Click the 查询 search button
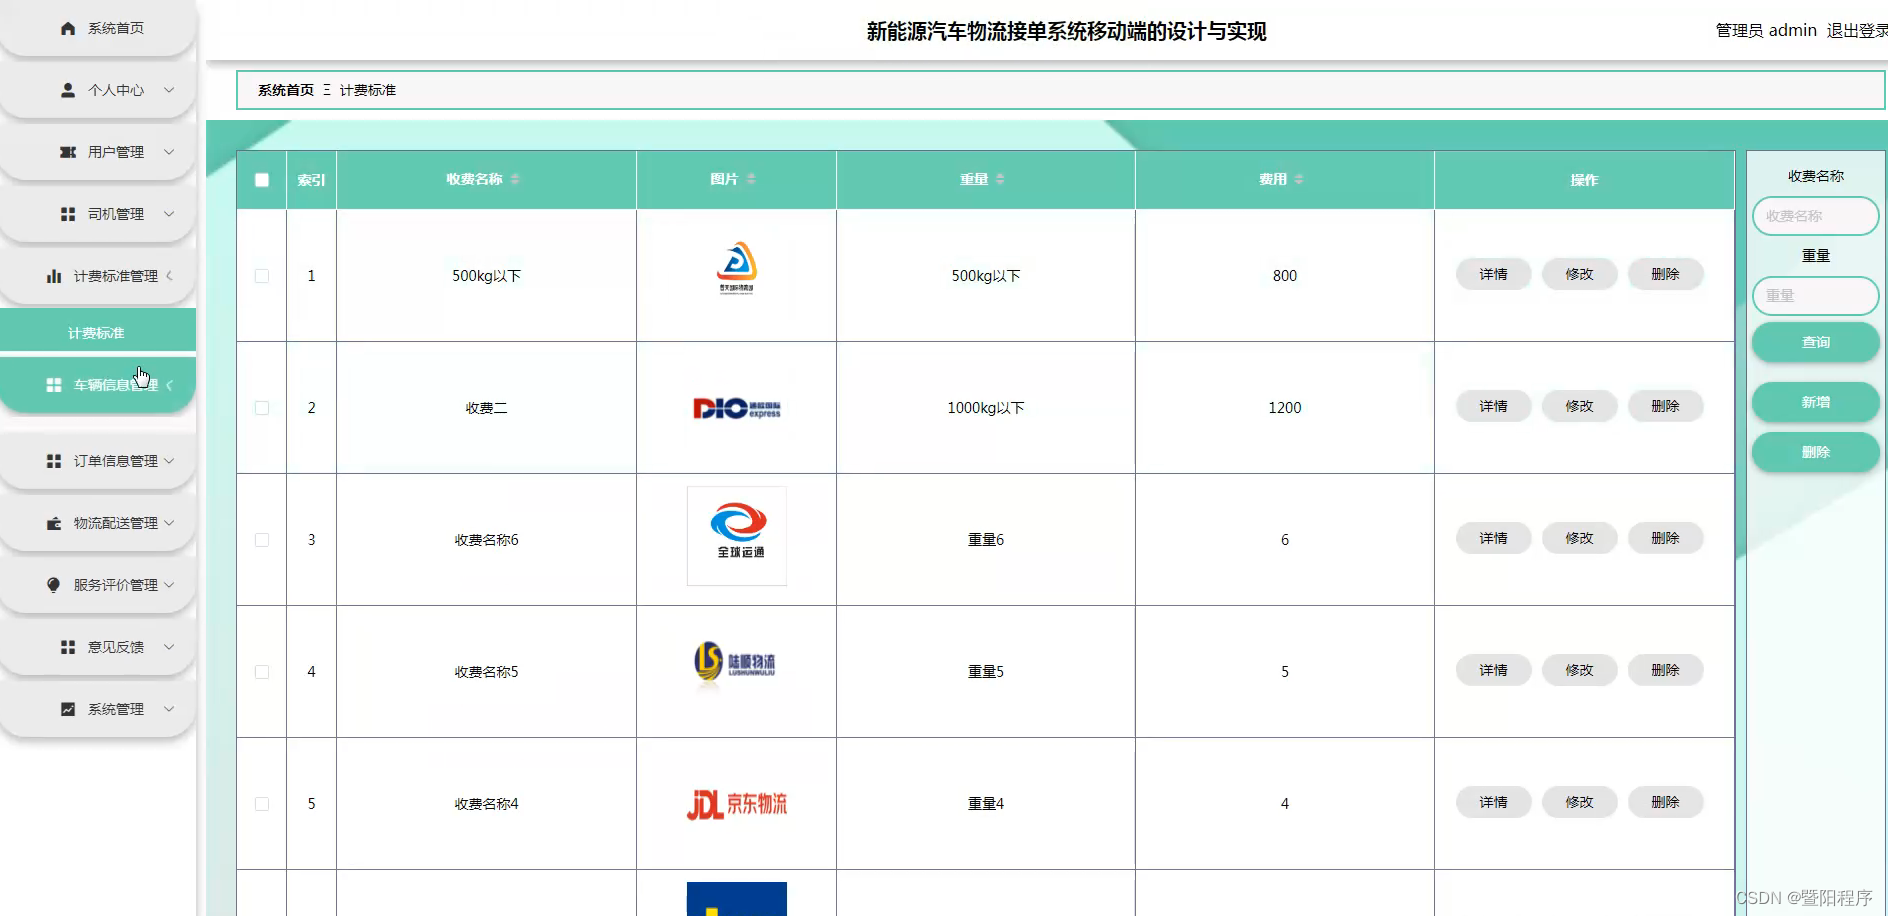Viewport: 1888px width, 916px height. tap(1815, 342)
